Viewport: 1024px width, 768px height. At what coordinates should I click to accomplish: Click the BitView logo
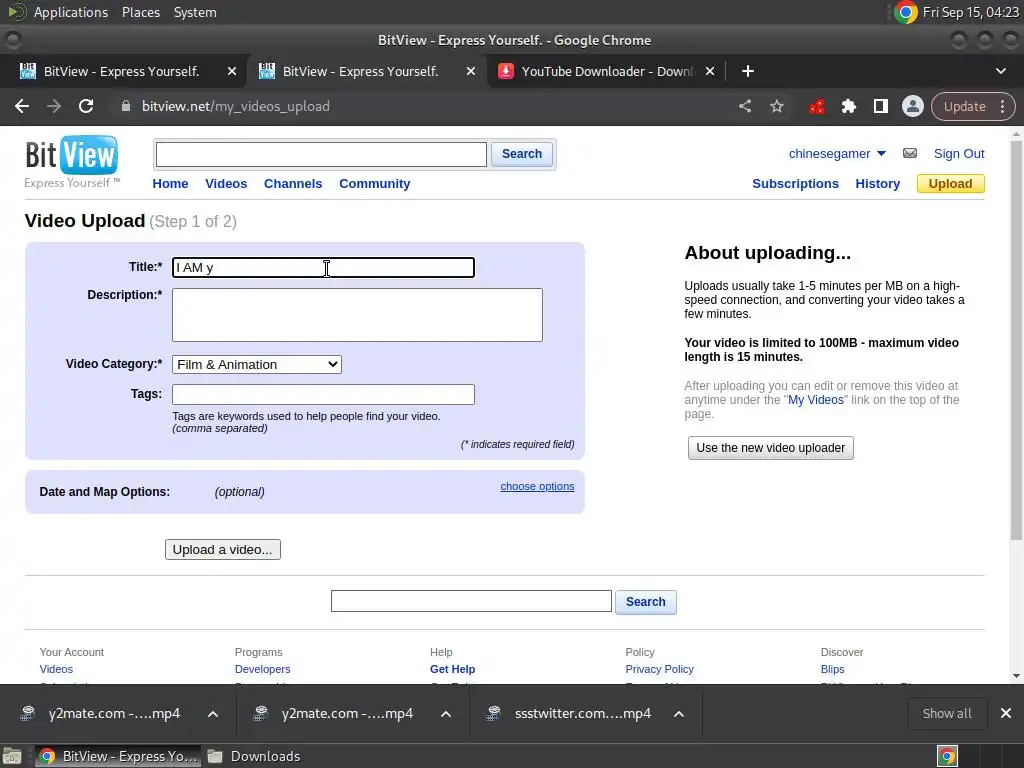tap(72, 161)
